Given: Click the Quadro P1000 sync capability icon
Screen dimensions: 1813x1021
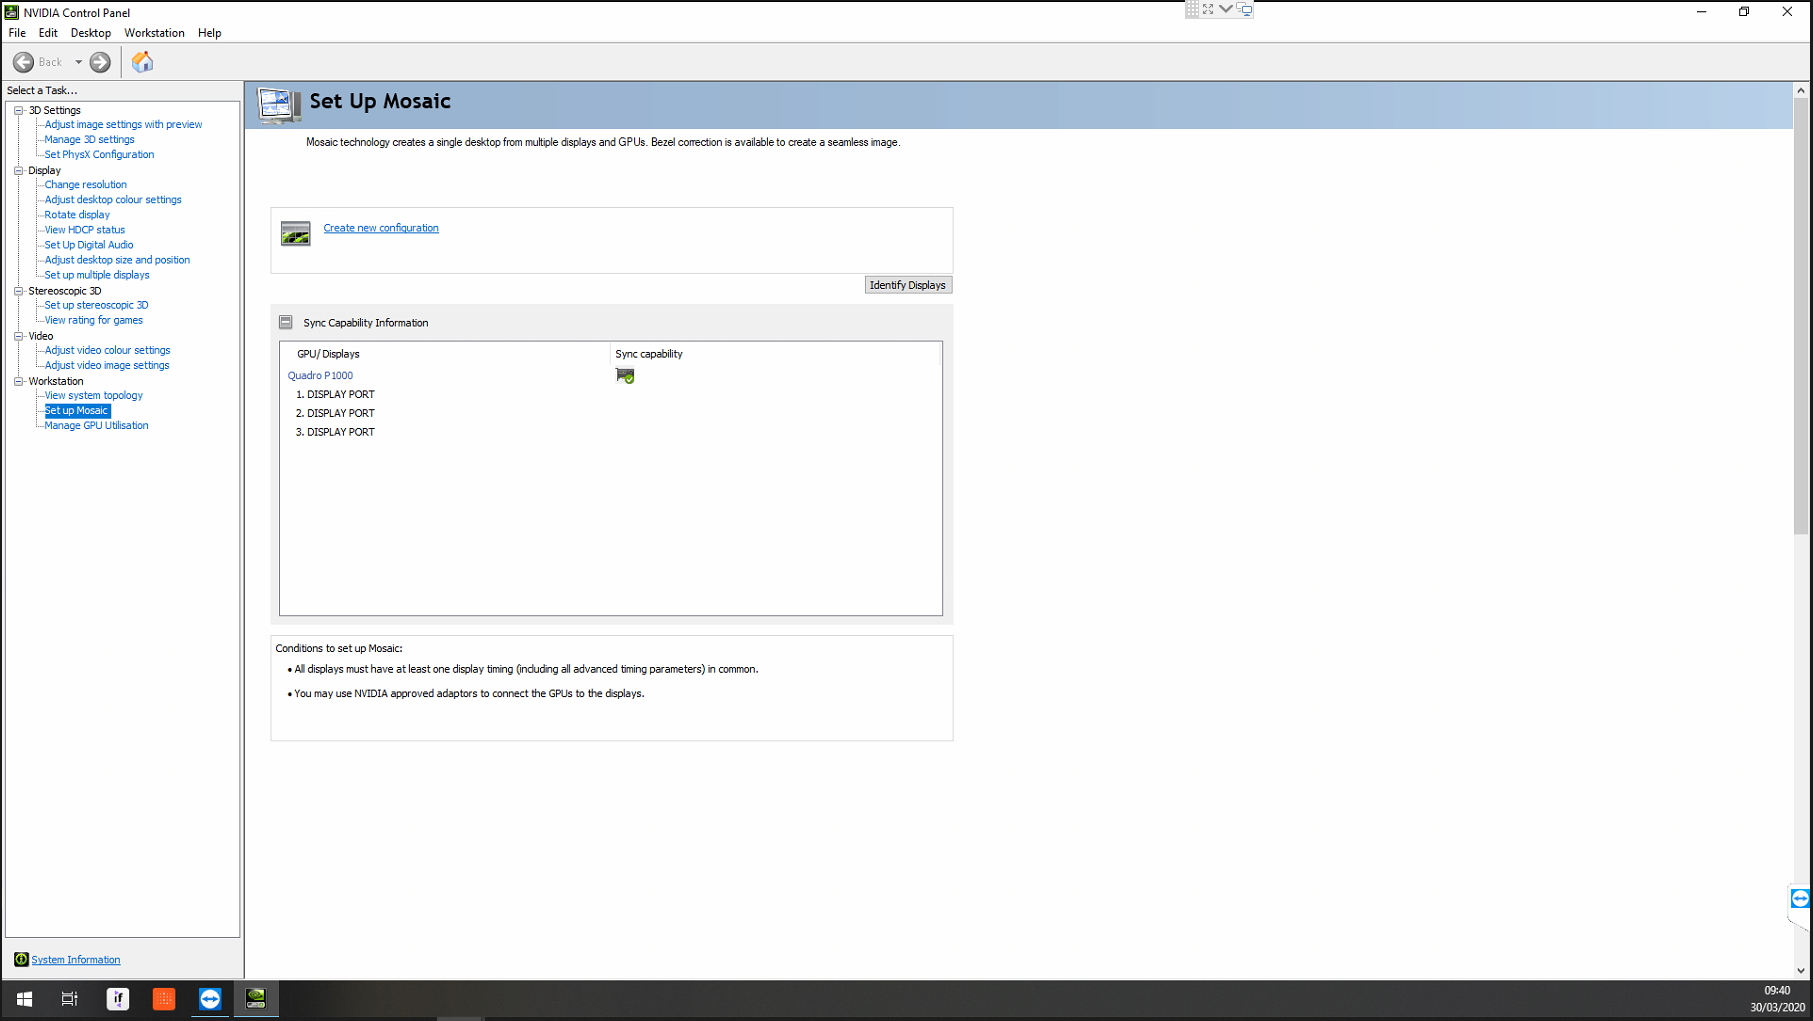Looking at the screenshot, I should point(625,376).
